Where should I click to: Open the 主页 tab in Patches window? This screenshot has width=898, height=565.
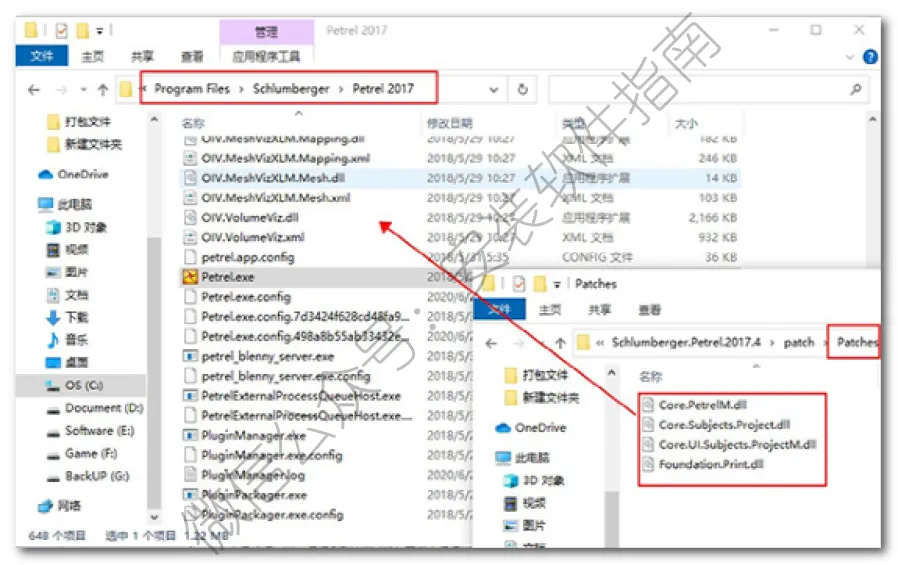(550, 310)
